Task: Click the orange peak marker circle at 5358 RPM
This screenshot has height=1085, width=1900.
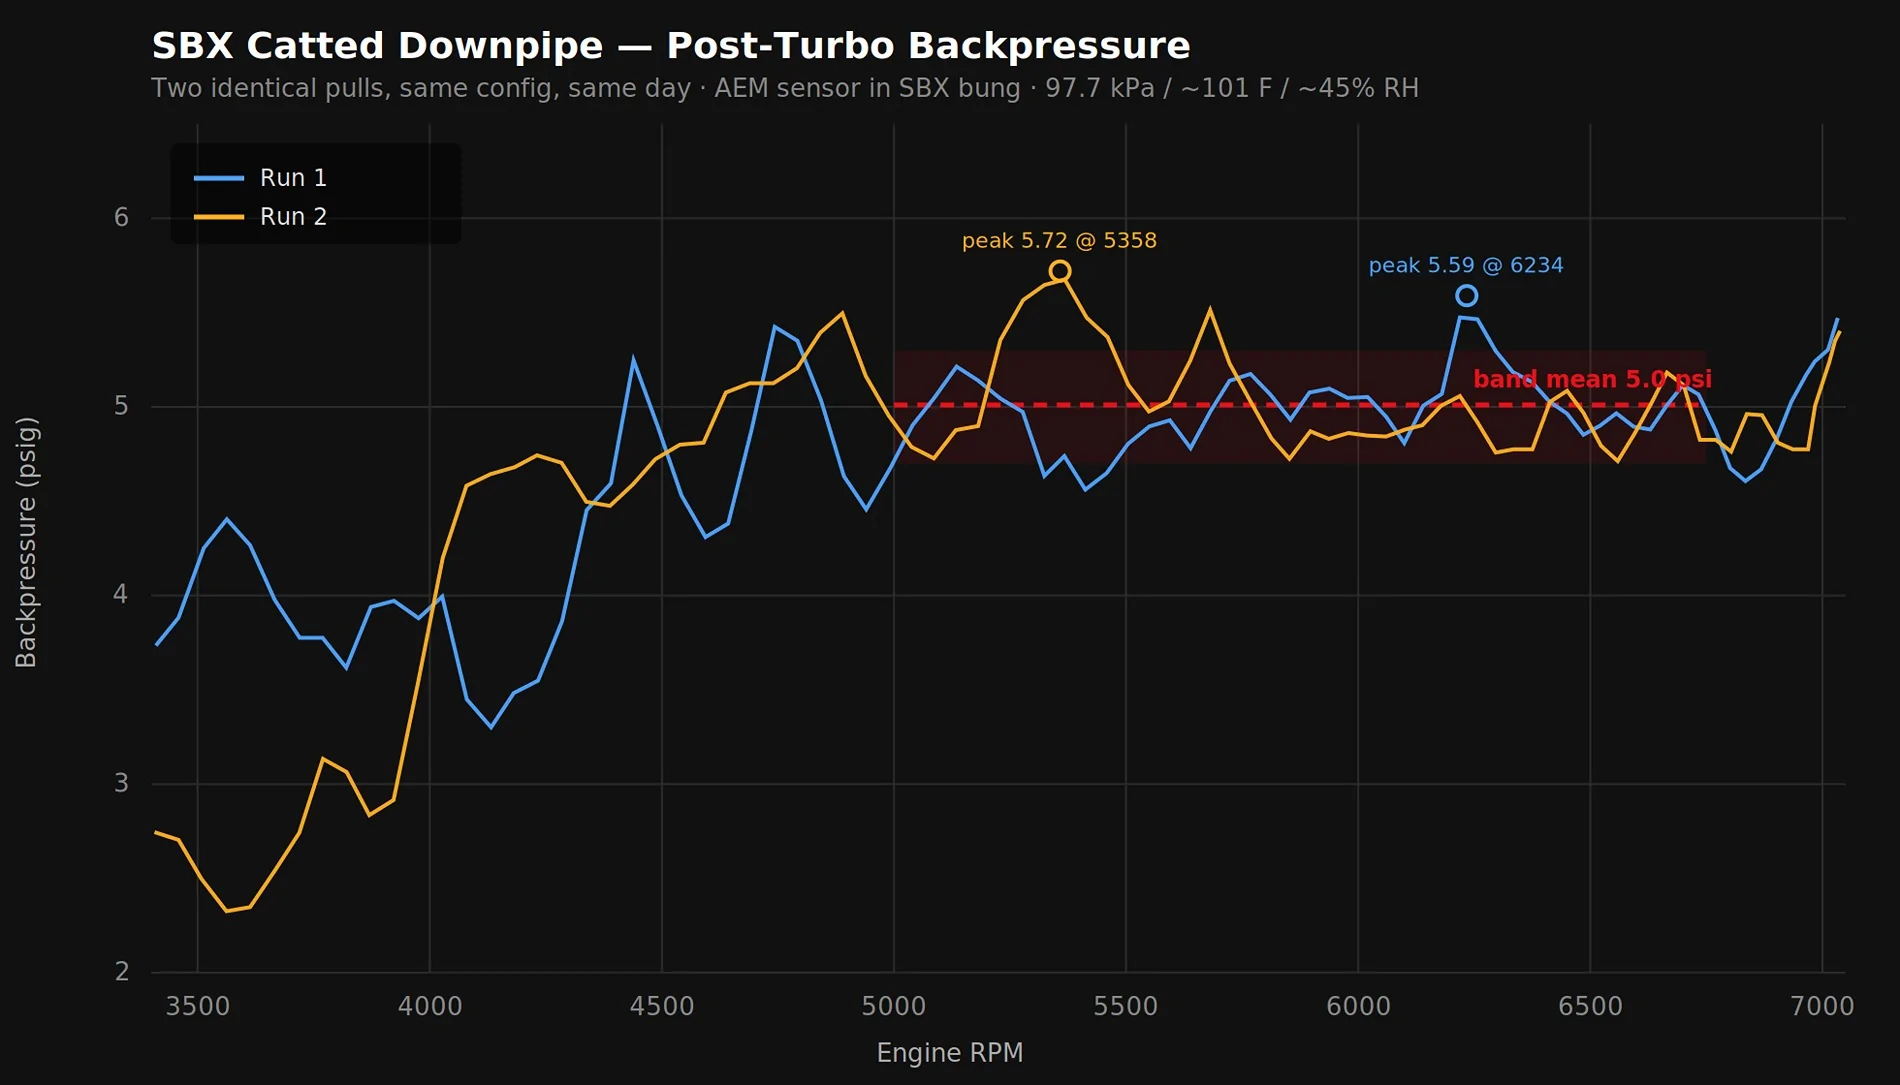Action: click(1060, 271)
